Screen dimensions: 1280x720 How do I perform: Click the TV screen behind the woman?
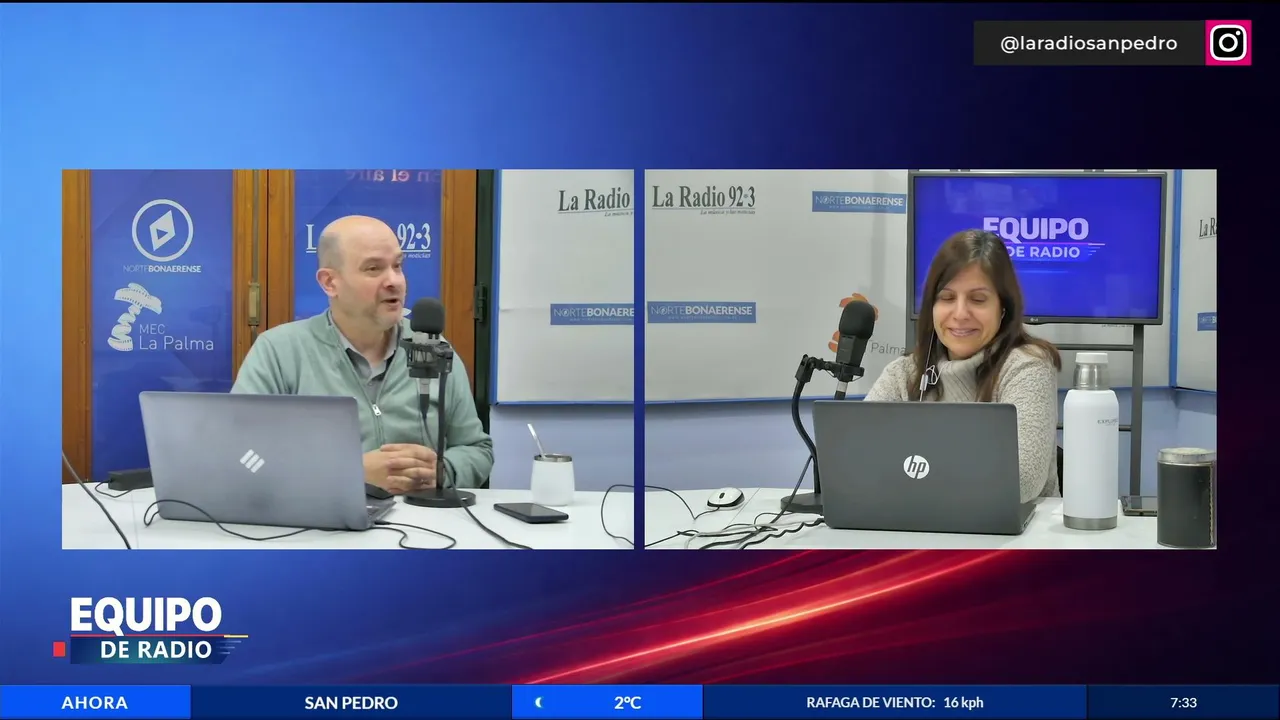1037,247
